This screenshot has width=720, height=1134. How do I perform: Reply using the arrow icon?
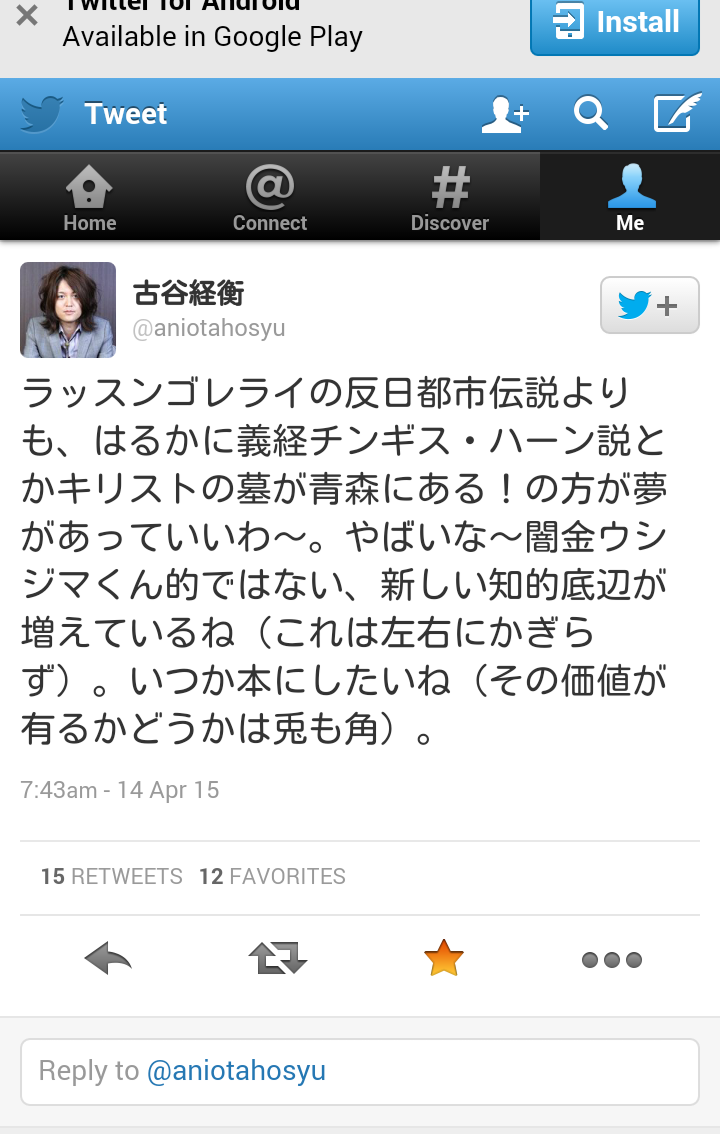[x=108, y=959]
